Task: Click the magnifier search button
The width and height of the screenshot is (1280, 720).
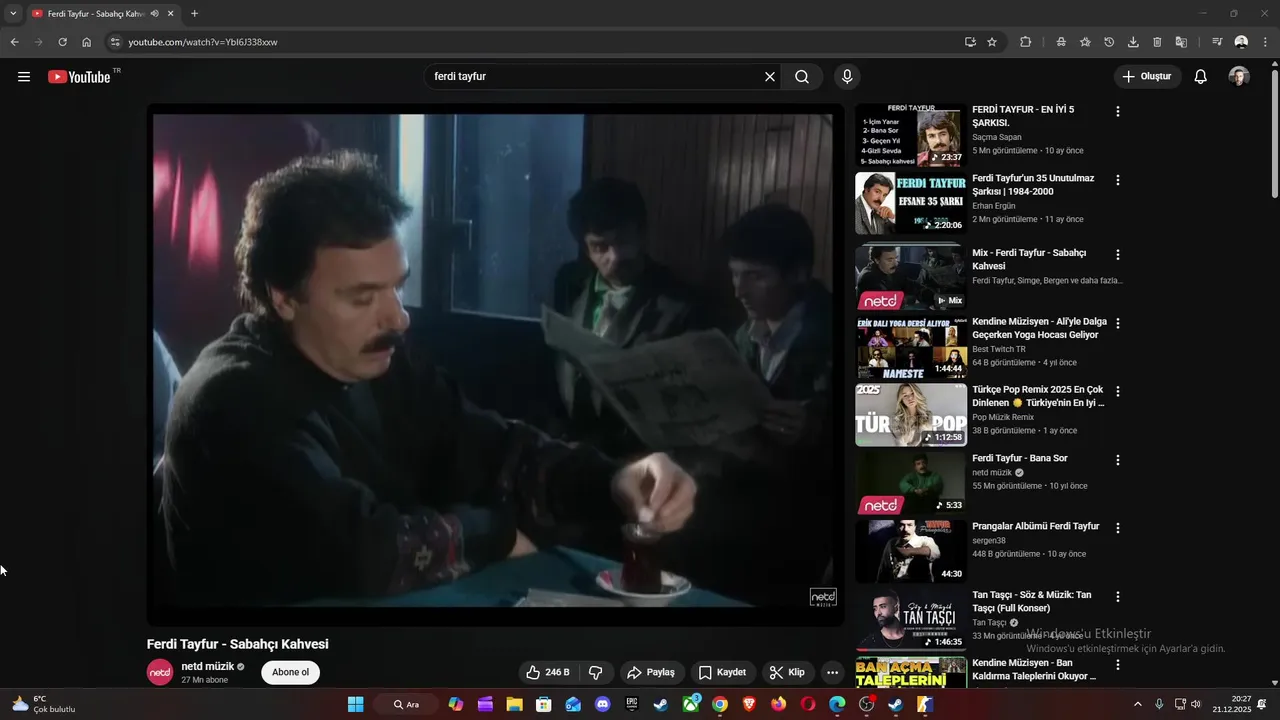Action: click(802, 77)
